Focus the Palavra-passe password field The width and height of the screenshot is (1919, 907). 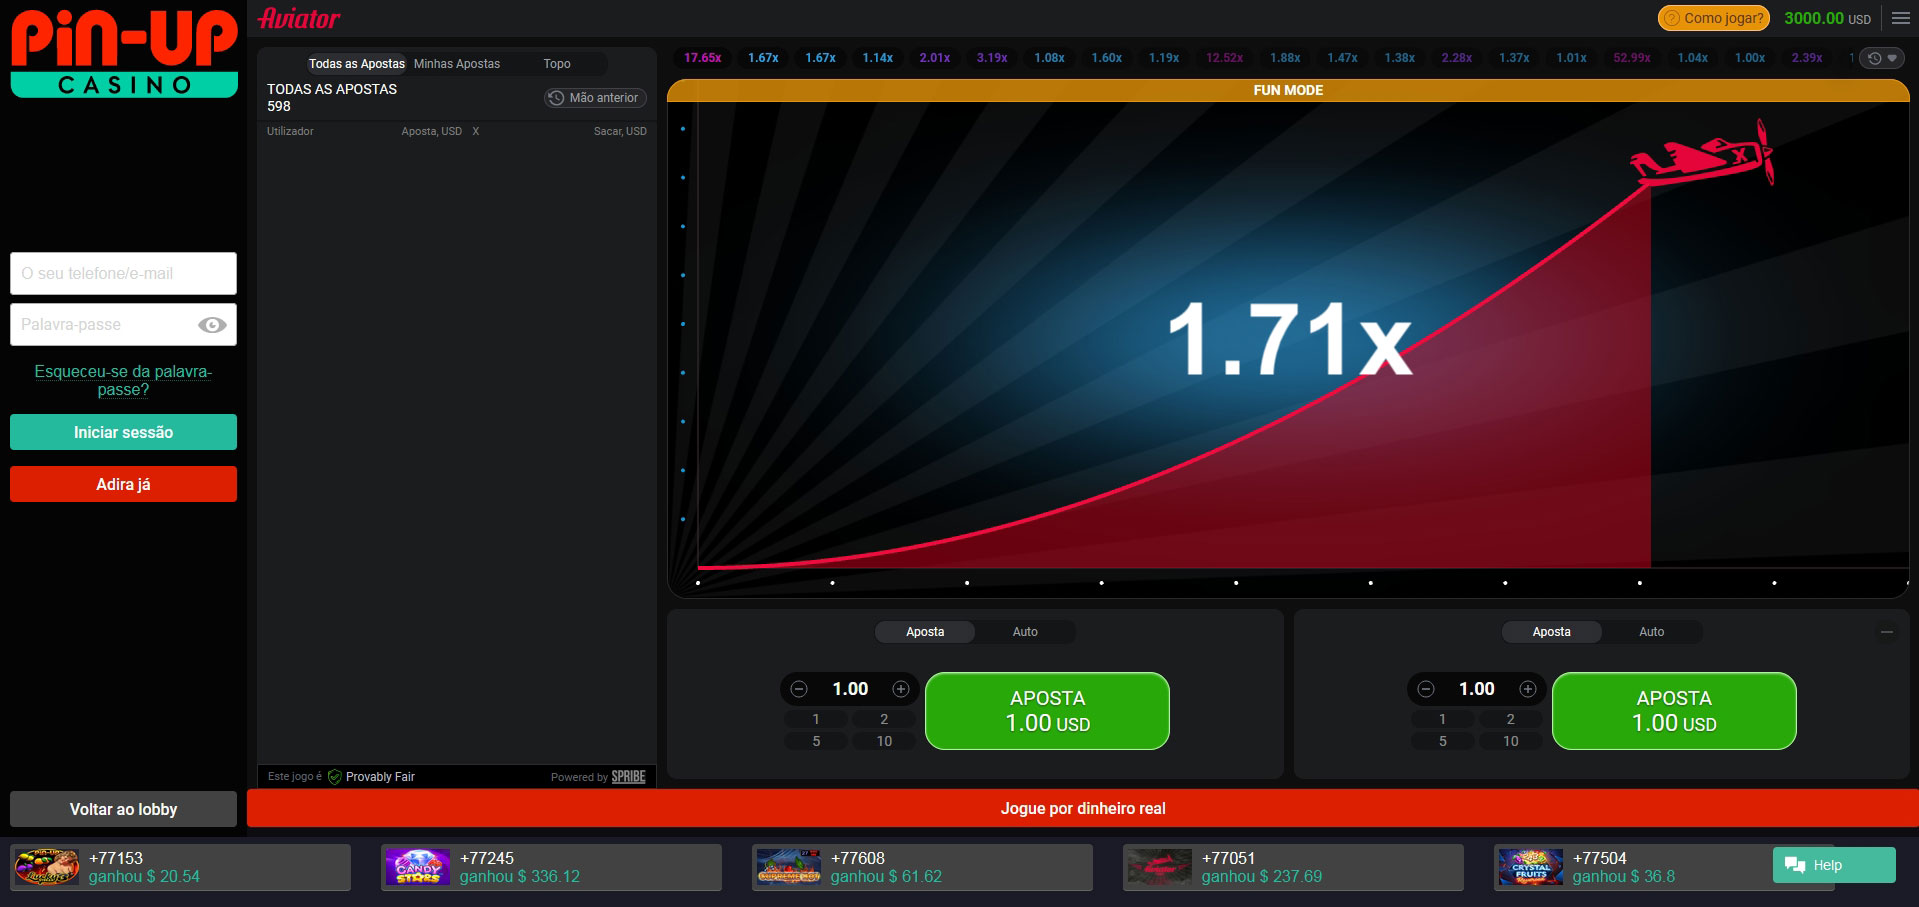coord(123,325)
